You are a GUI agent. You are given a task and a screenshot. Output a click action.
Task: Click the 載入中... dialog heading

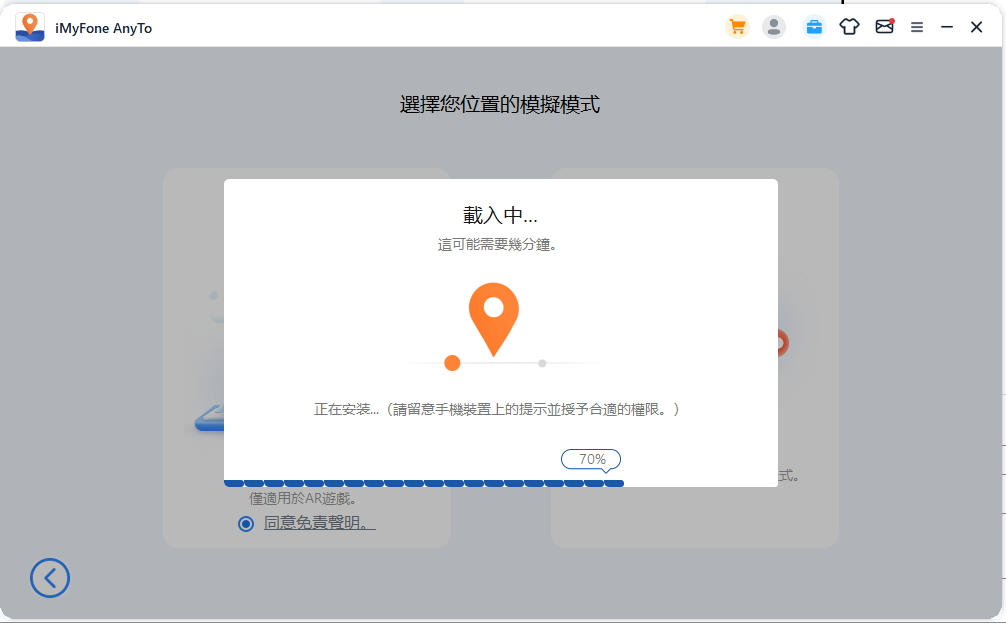[x=500, y=216]
